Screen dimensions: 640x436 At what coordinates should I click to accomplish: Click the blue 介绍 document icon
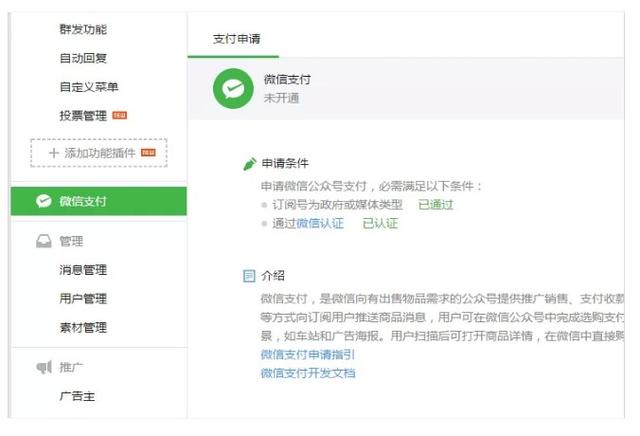[x=249, y=276]
